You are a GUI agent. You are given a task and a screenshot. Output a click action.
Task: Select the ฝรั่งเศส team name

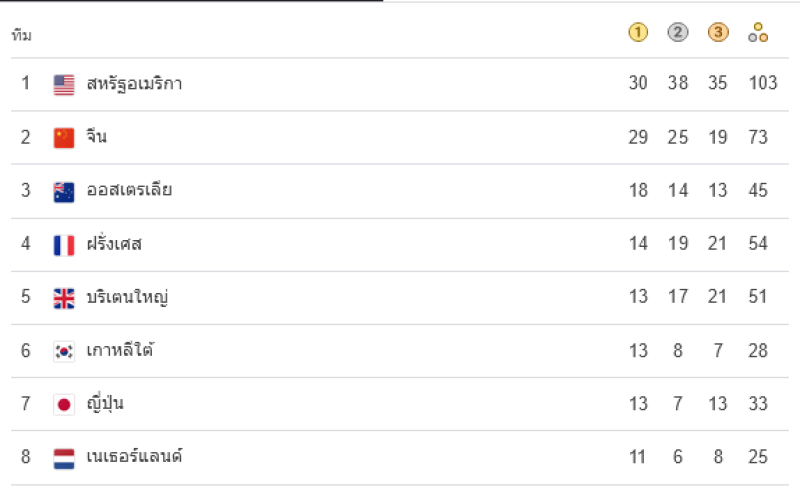coord(114,243)
